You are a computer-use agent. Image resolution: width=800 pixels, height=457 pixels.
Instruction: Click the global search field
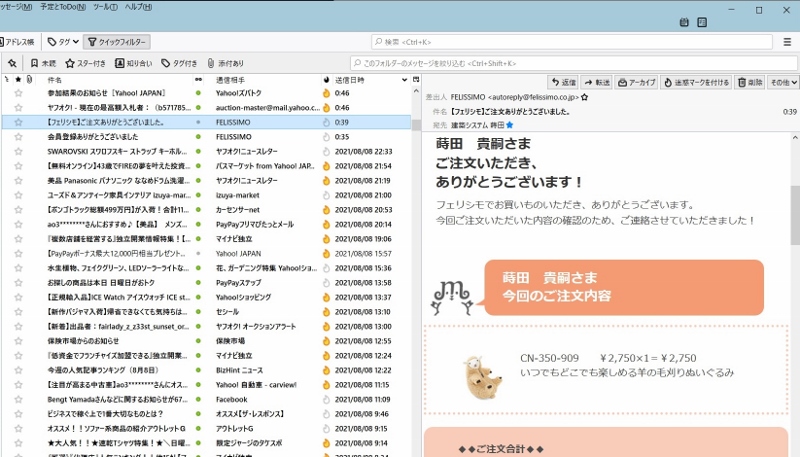tap(571, 42)
